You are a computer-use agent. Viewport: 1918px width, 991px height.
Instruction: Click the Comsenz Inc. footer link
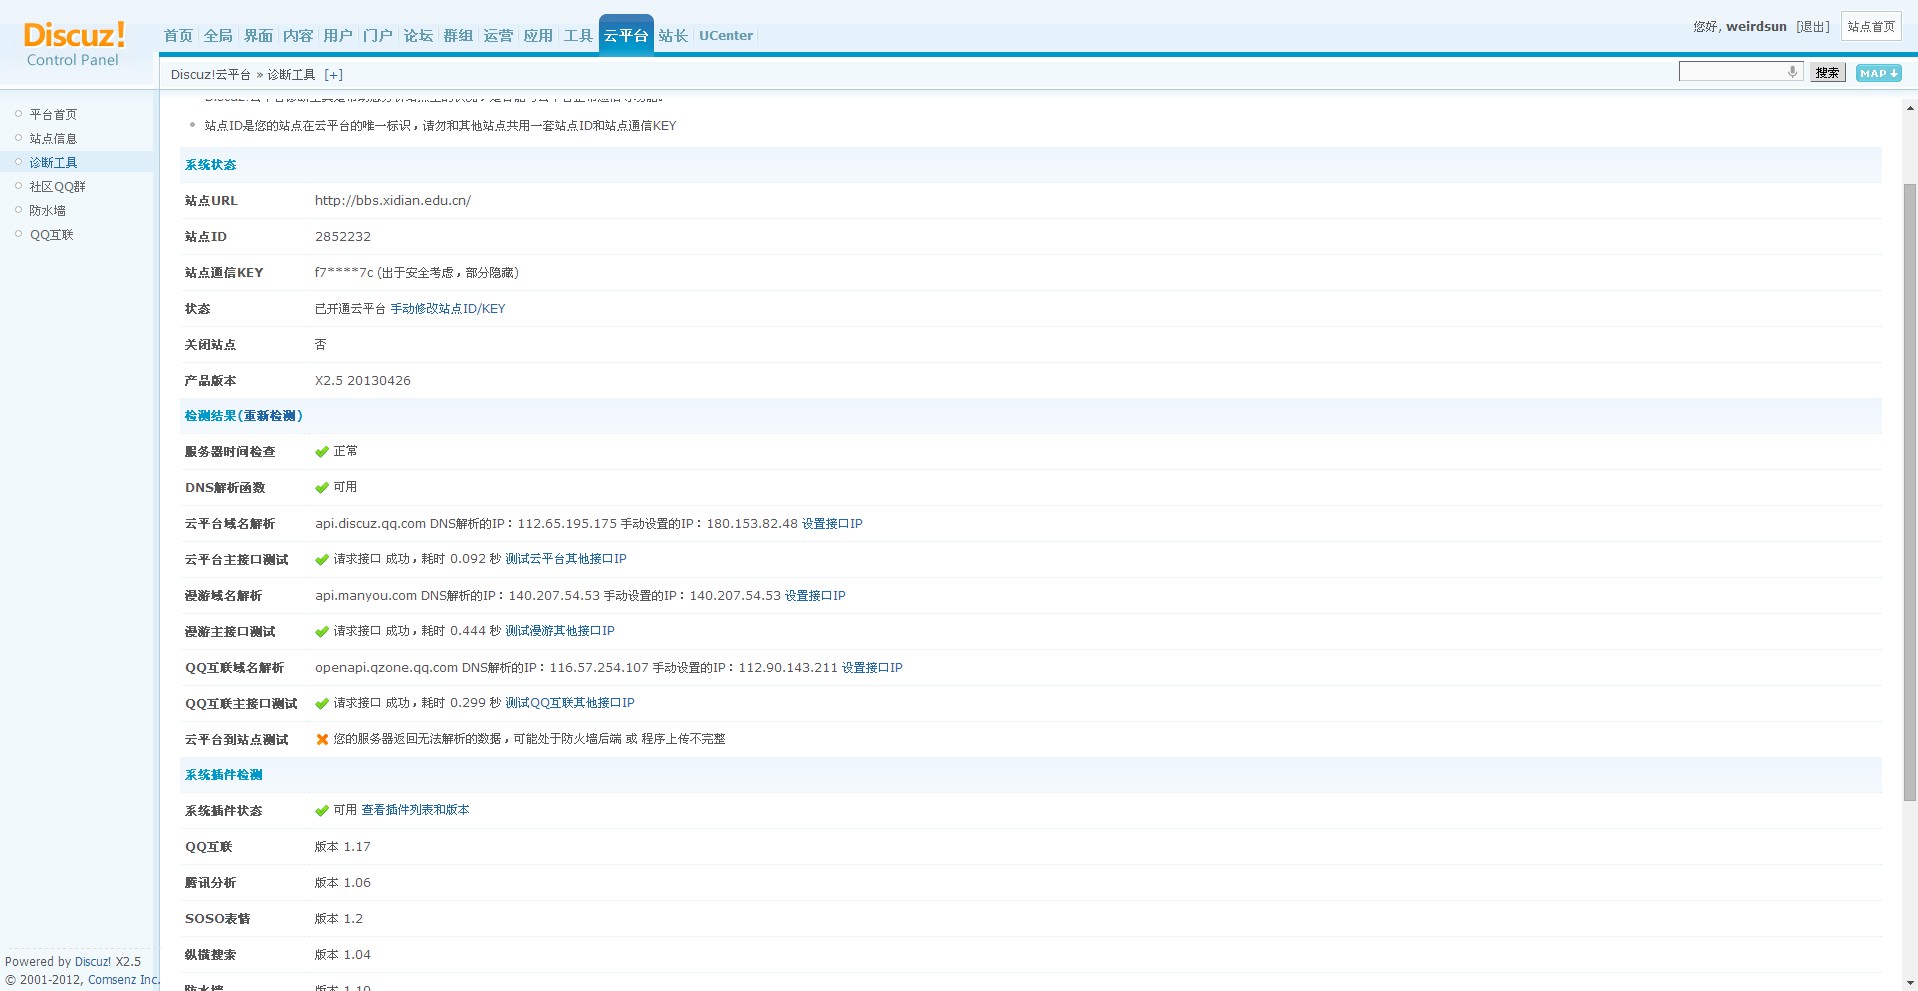pos(123,980)
